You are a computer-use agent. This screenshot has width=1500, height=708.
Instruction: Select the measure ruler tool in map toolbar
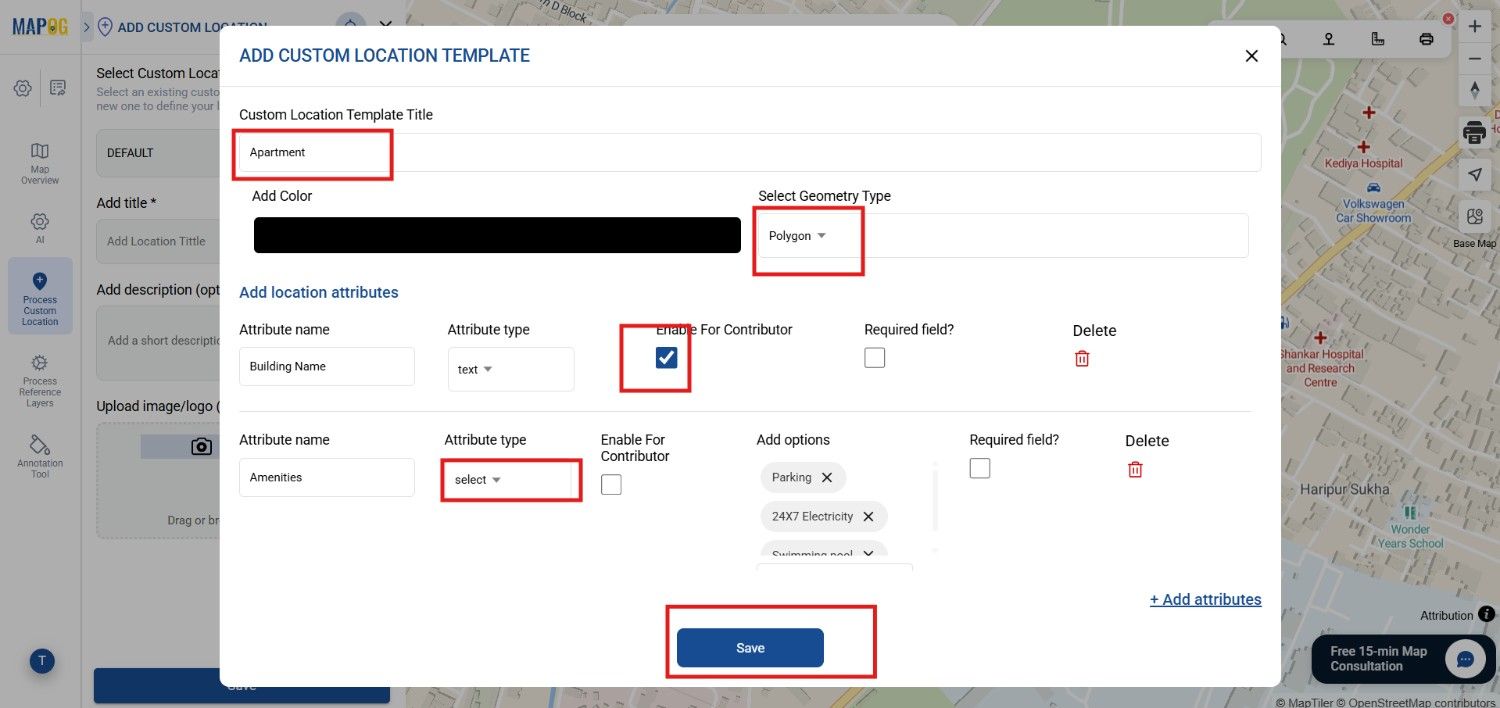(x=1378, y=39)
